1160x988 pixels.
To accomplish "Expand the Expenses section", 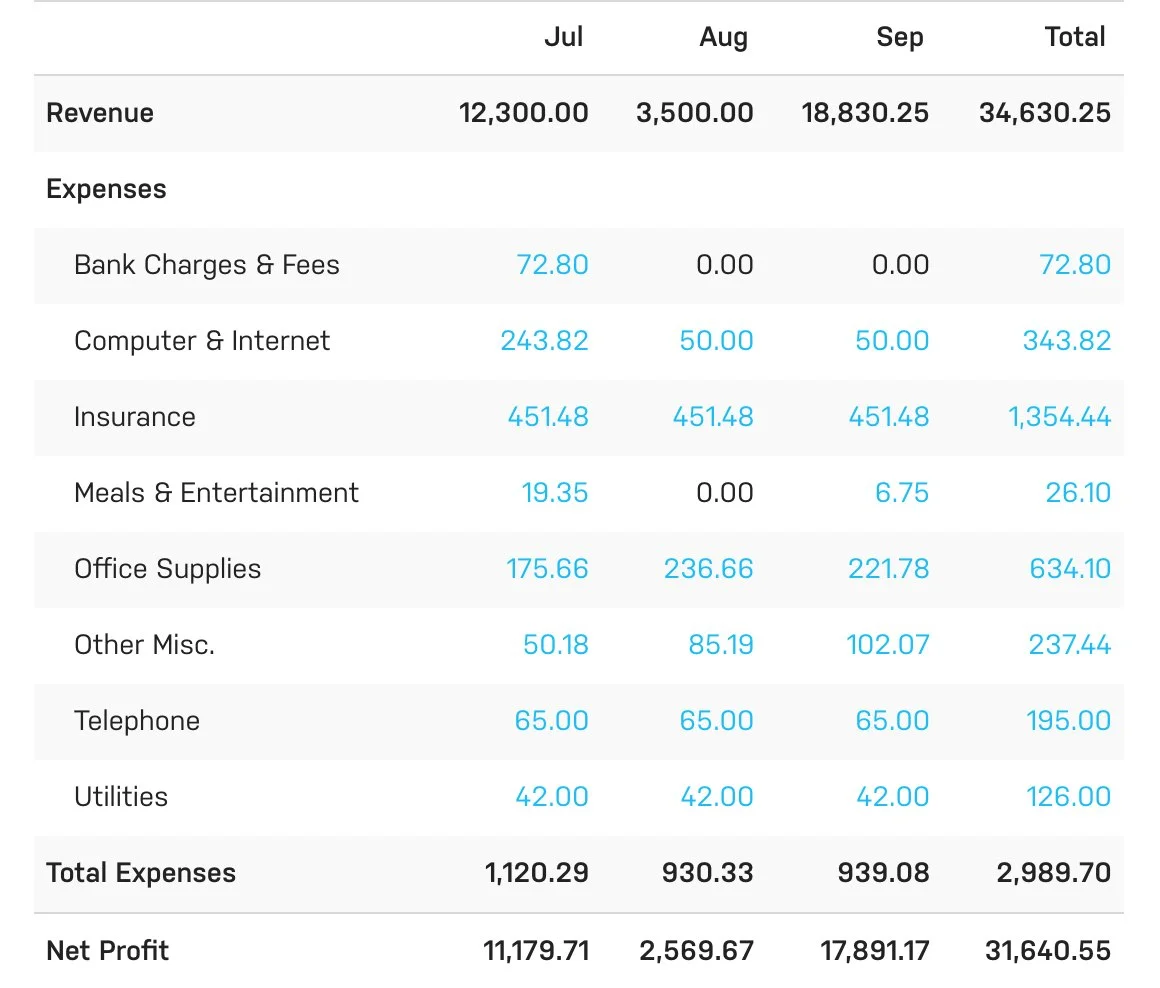I will (106, 189).
